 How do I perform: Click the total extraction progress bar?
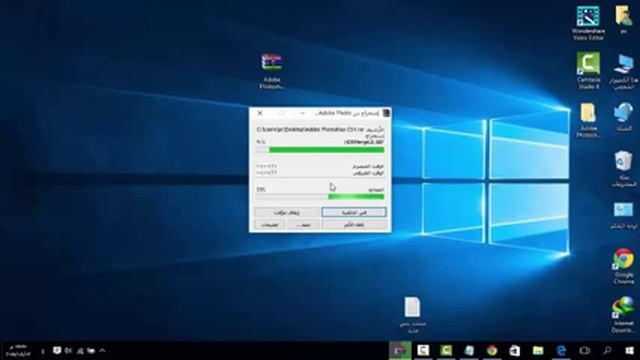point(320,197)
